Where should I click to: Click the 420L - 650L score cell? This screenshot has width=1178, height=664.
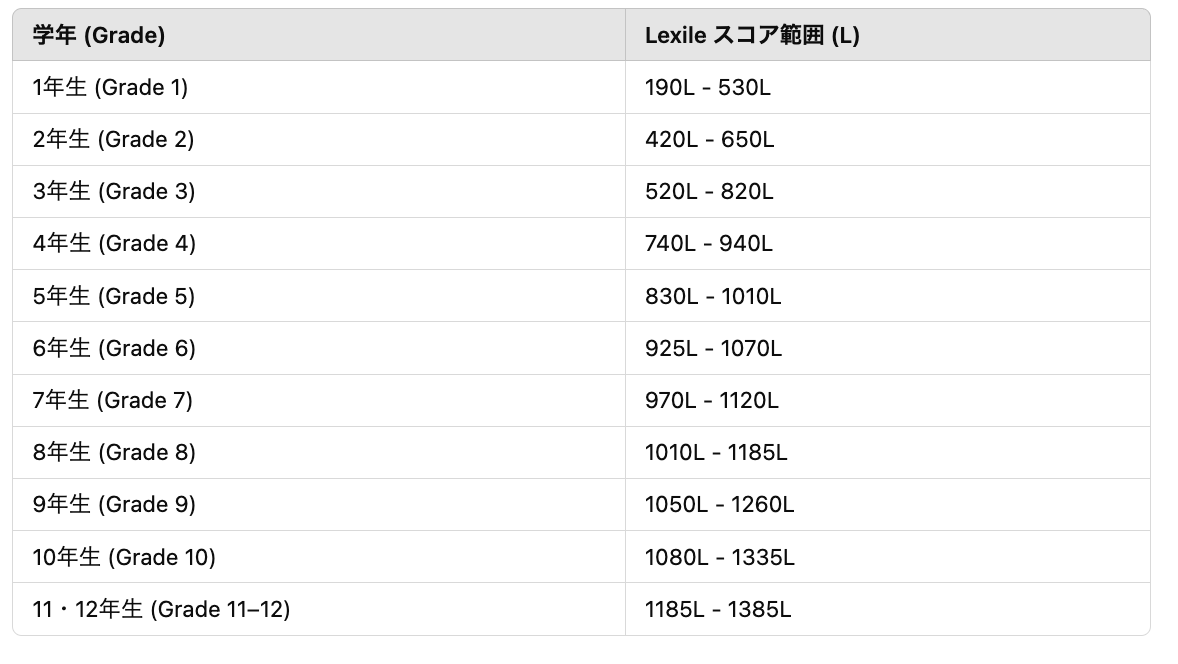coord(710,140)
